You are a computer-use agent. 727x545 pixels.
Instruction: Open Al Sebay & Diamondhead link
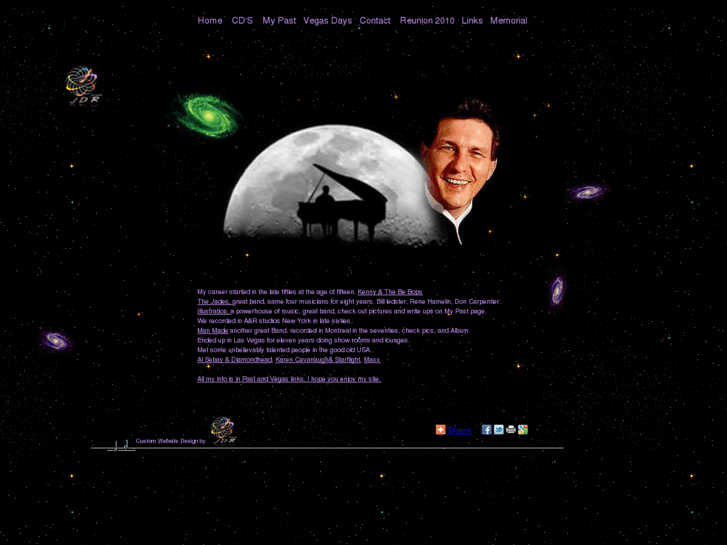click(235, 359)
